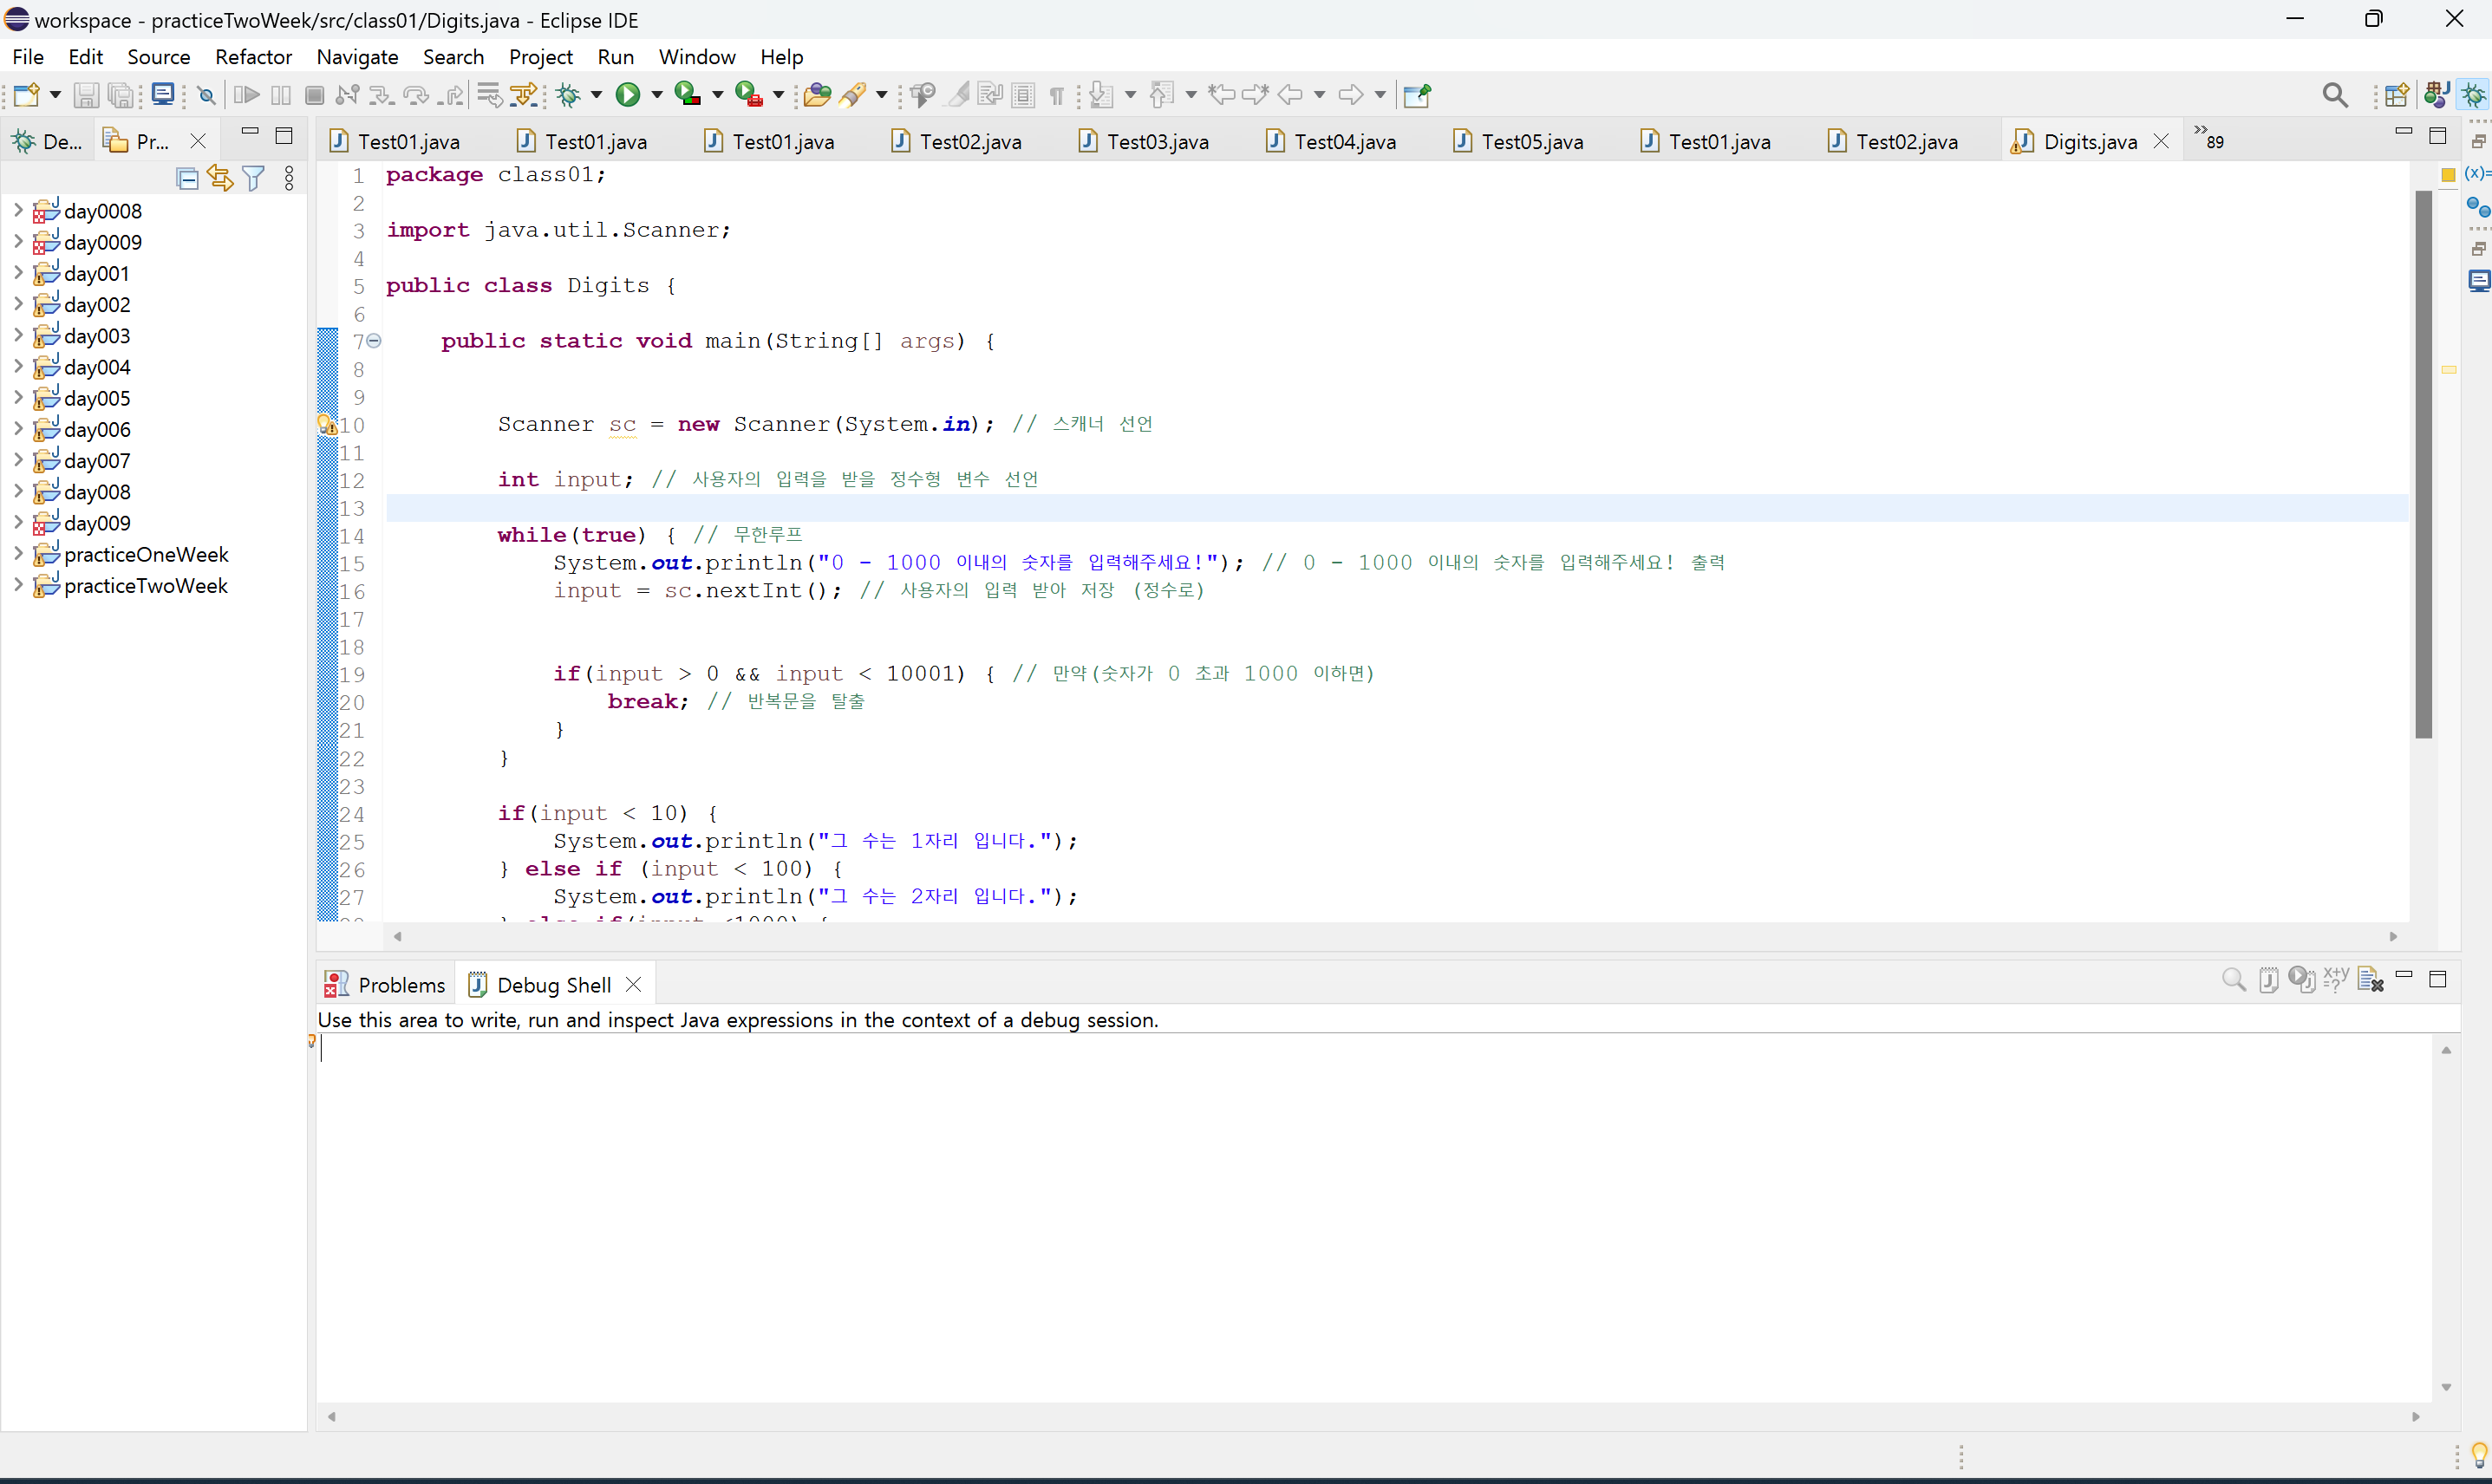Expand the practiceTwoWeek project
2492x1484 pixels.
click(18, 585)
